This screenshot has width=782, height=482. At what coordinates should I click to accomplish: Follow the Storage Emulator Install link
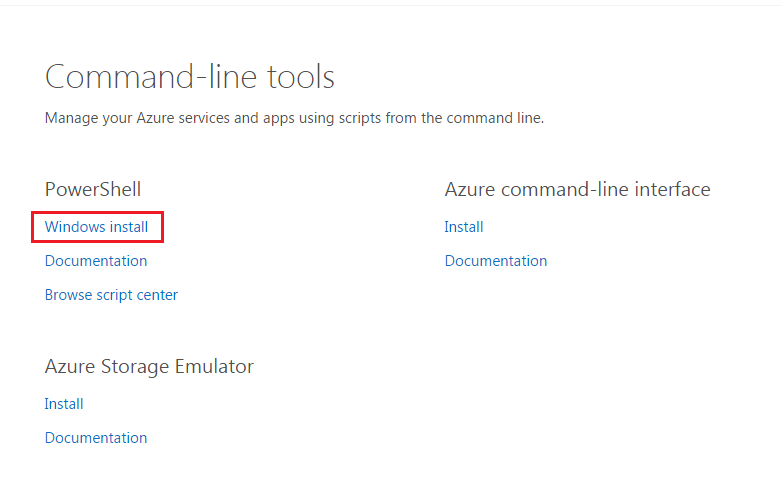64,404
